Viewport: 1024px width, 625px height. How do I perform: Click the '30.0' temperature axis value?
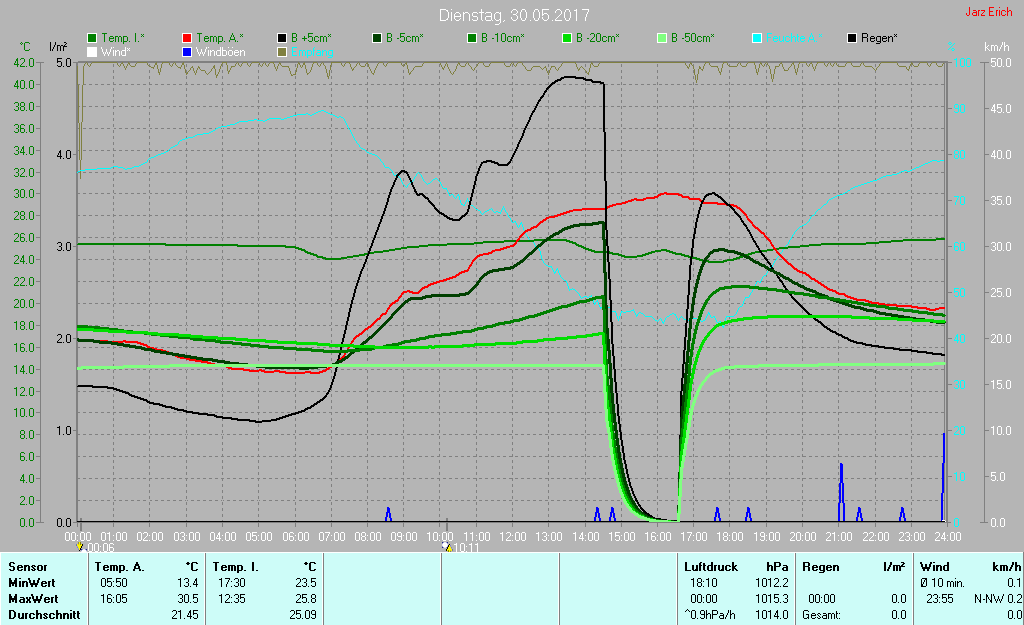pos(24,194)
